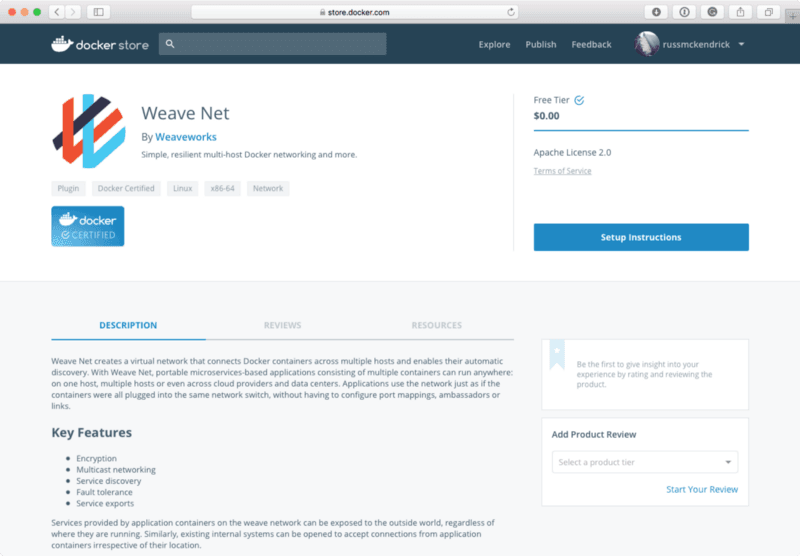Click the Free Tier checkmark icon
Screen dimensions: 800x556
coord(579,100)
